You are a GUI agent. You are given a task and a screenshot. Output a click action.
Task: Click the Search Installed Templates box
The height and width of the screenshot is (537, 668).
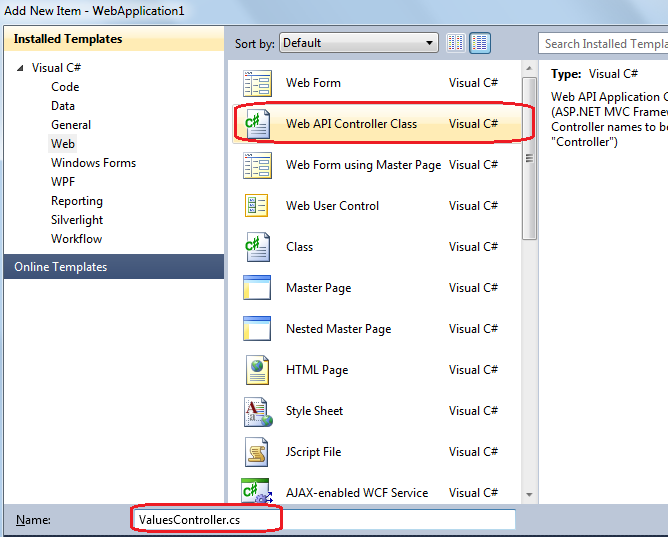(x=603, y=43)
